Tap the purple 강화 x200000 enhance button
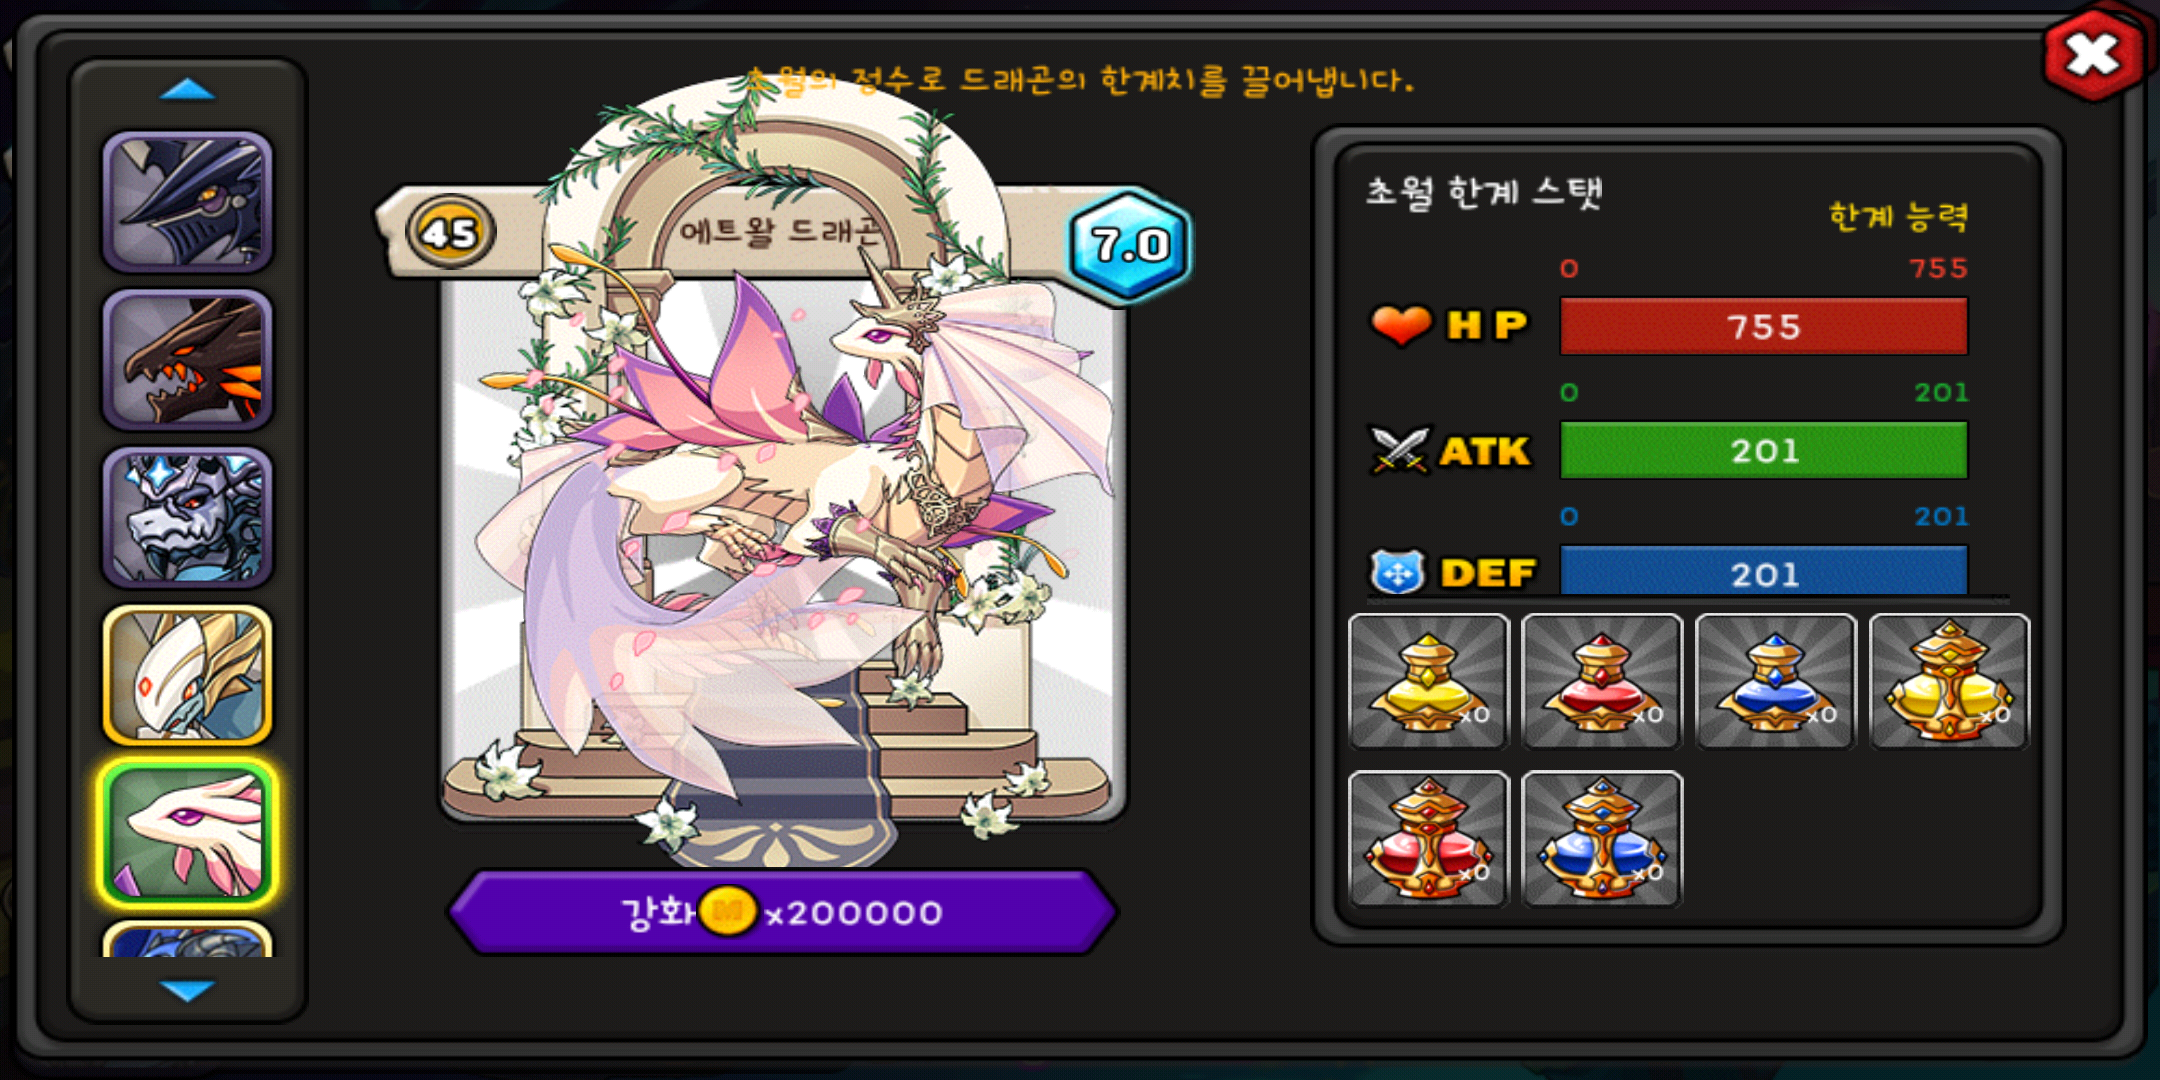The height and width of the screenshot is (1080, 2160). pos(782,912)
